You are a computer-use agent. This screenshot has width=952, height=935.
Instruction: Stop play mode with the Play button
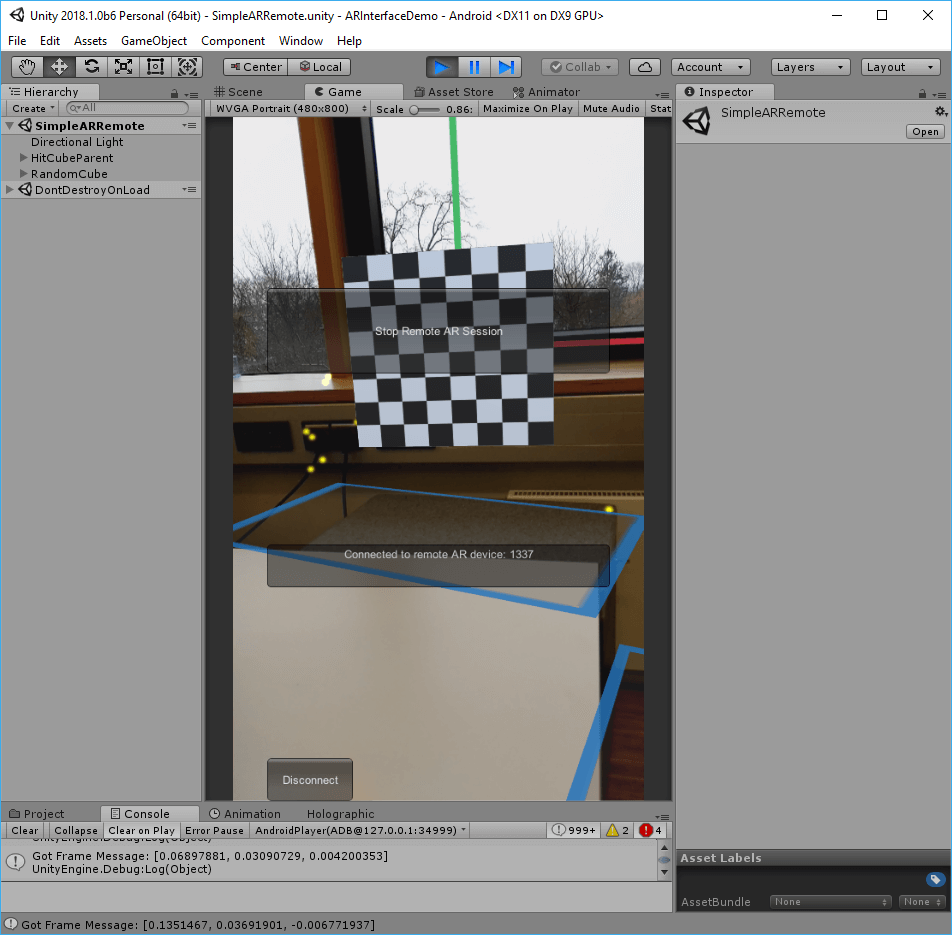[x=442, y=67]
